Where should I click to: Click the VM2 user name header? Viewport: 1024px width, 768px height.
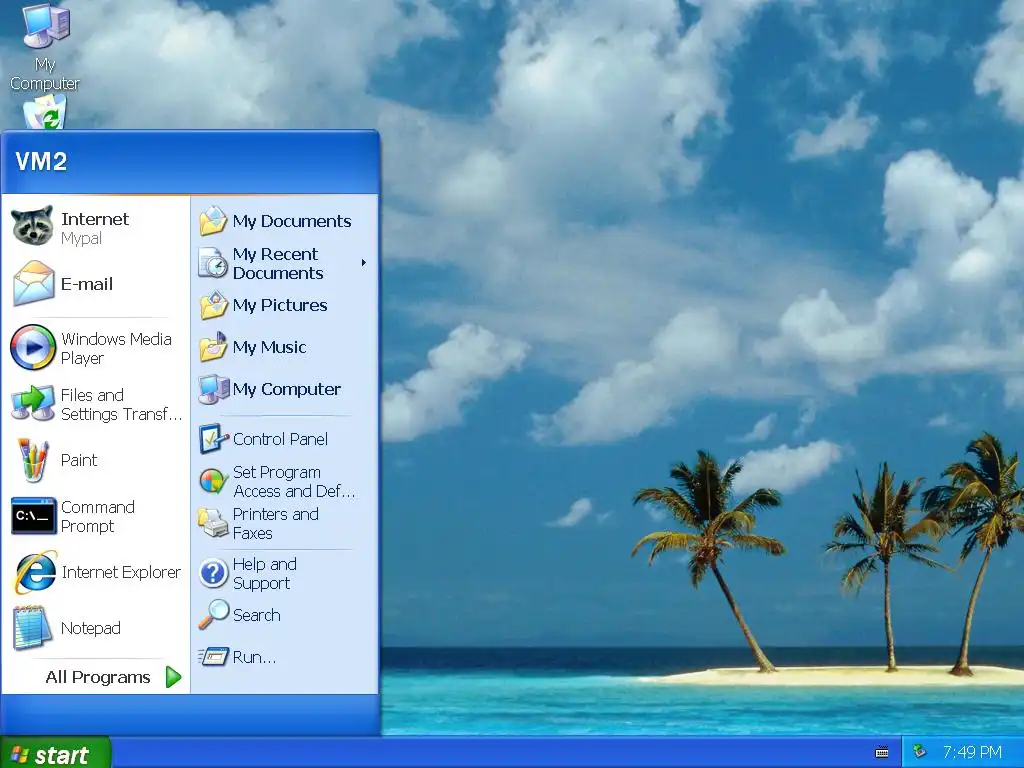pyautogui.click(x=41, y=161)
